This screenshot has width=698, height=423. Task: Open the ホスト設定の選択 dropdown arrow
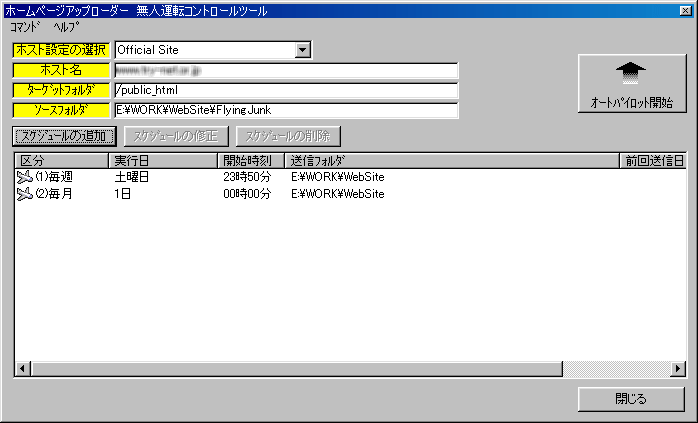pos(303,50)
